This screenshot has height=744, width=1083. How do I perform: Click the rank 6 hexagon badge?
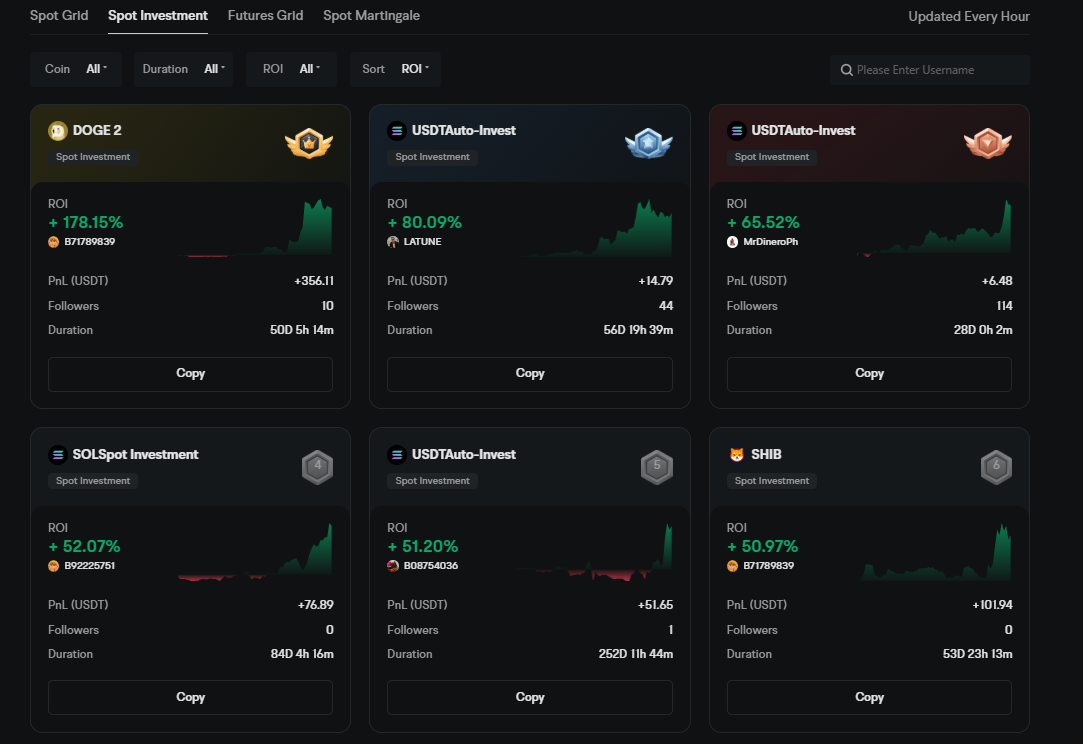coord(996,467)
